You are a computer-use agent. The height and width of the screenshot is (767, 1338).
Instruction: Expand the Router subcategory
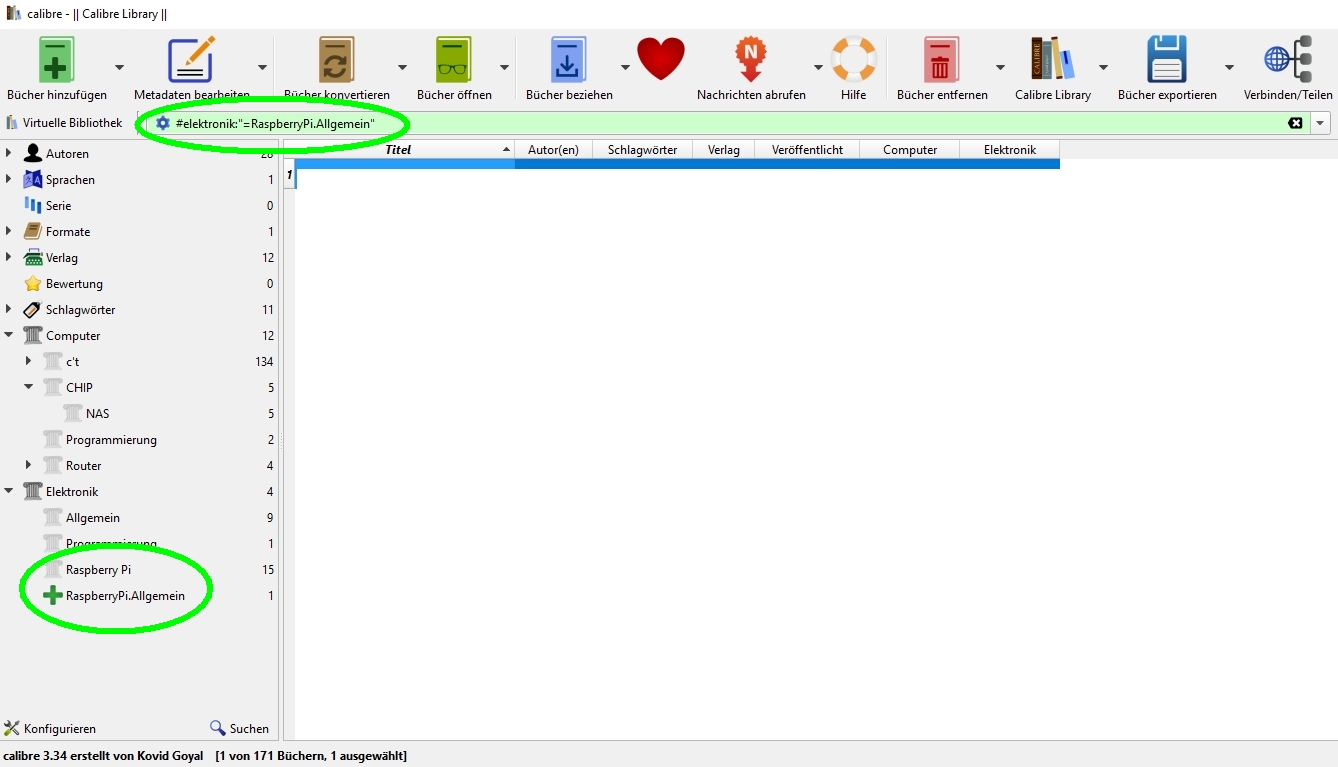[29, 465]
